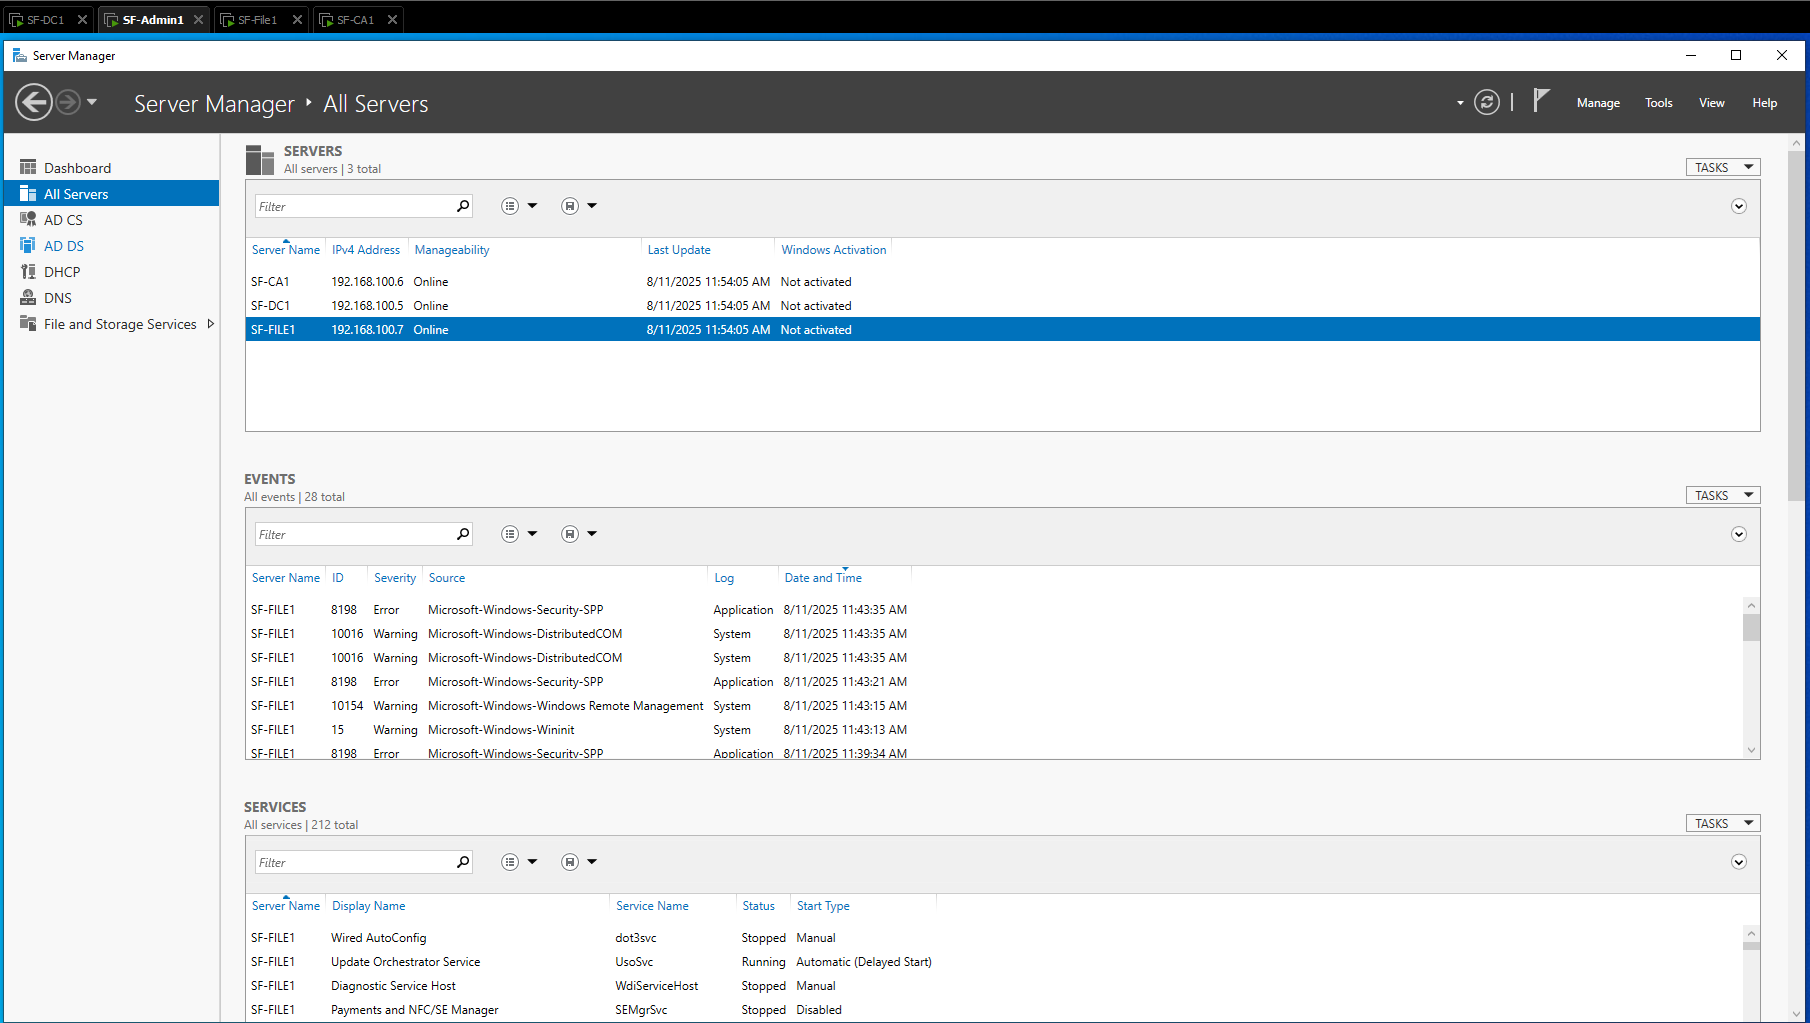Open the TASKS dropdown in the Servers section

pos(1722,166)
